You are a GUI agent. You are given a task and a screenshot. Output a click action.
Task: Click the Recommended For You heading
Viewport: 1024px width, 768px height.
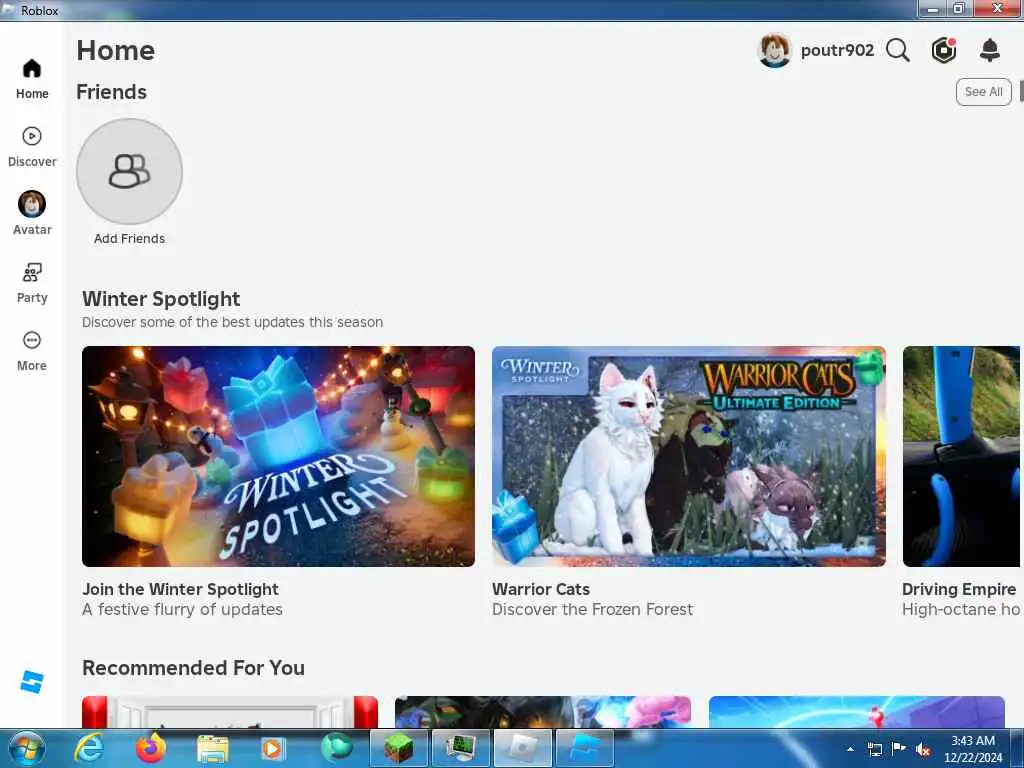pos(193,668)
